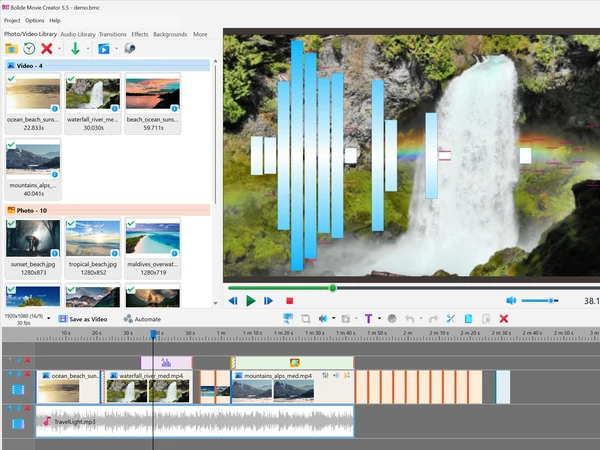600x450 pixels.
Task: Toggle checkbox on maldives_overwat photo
Action: tap(131, 223)
